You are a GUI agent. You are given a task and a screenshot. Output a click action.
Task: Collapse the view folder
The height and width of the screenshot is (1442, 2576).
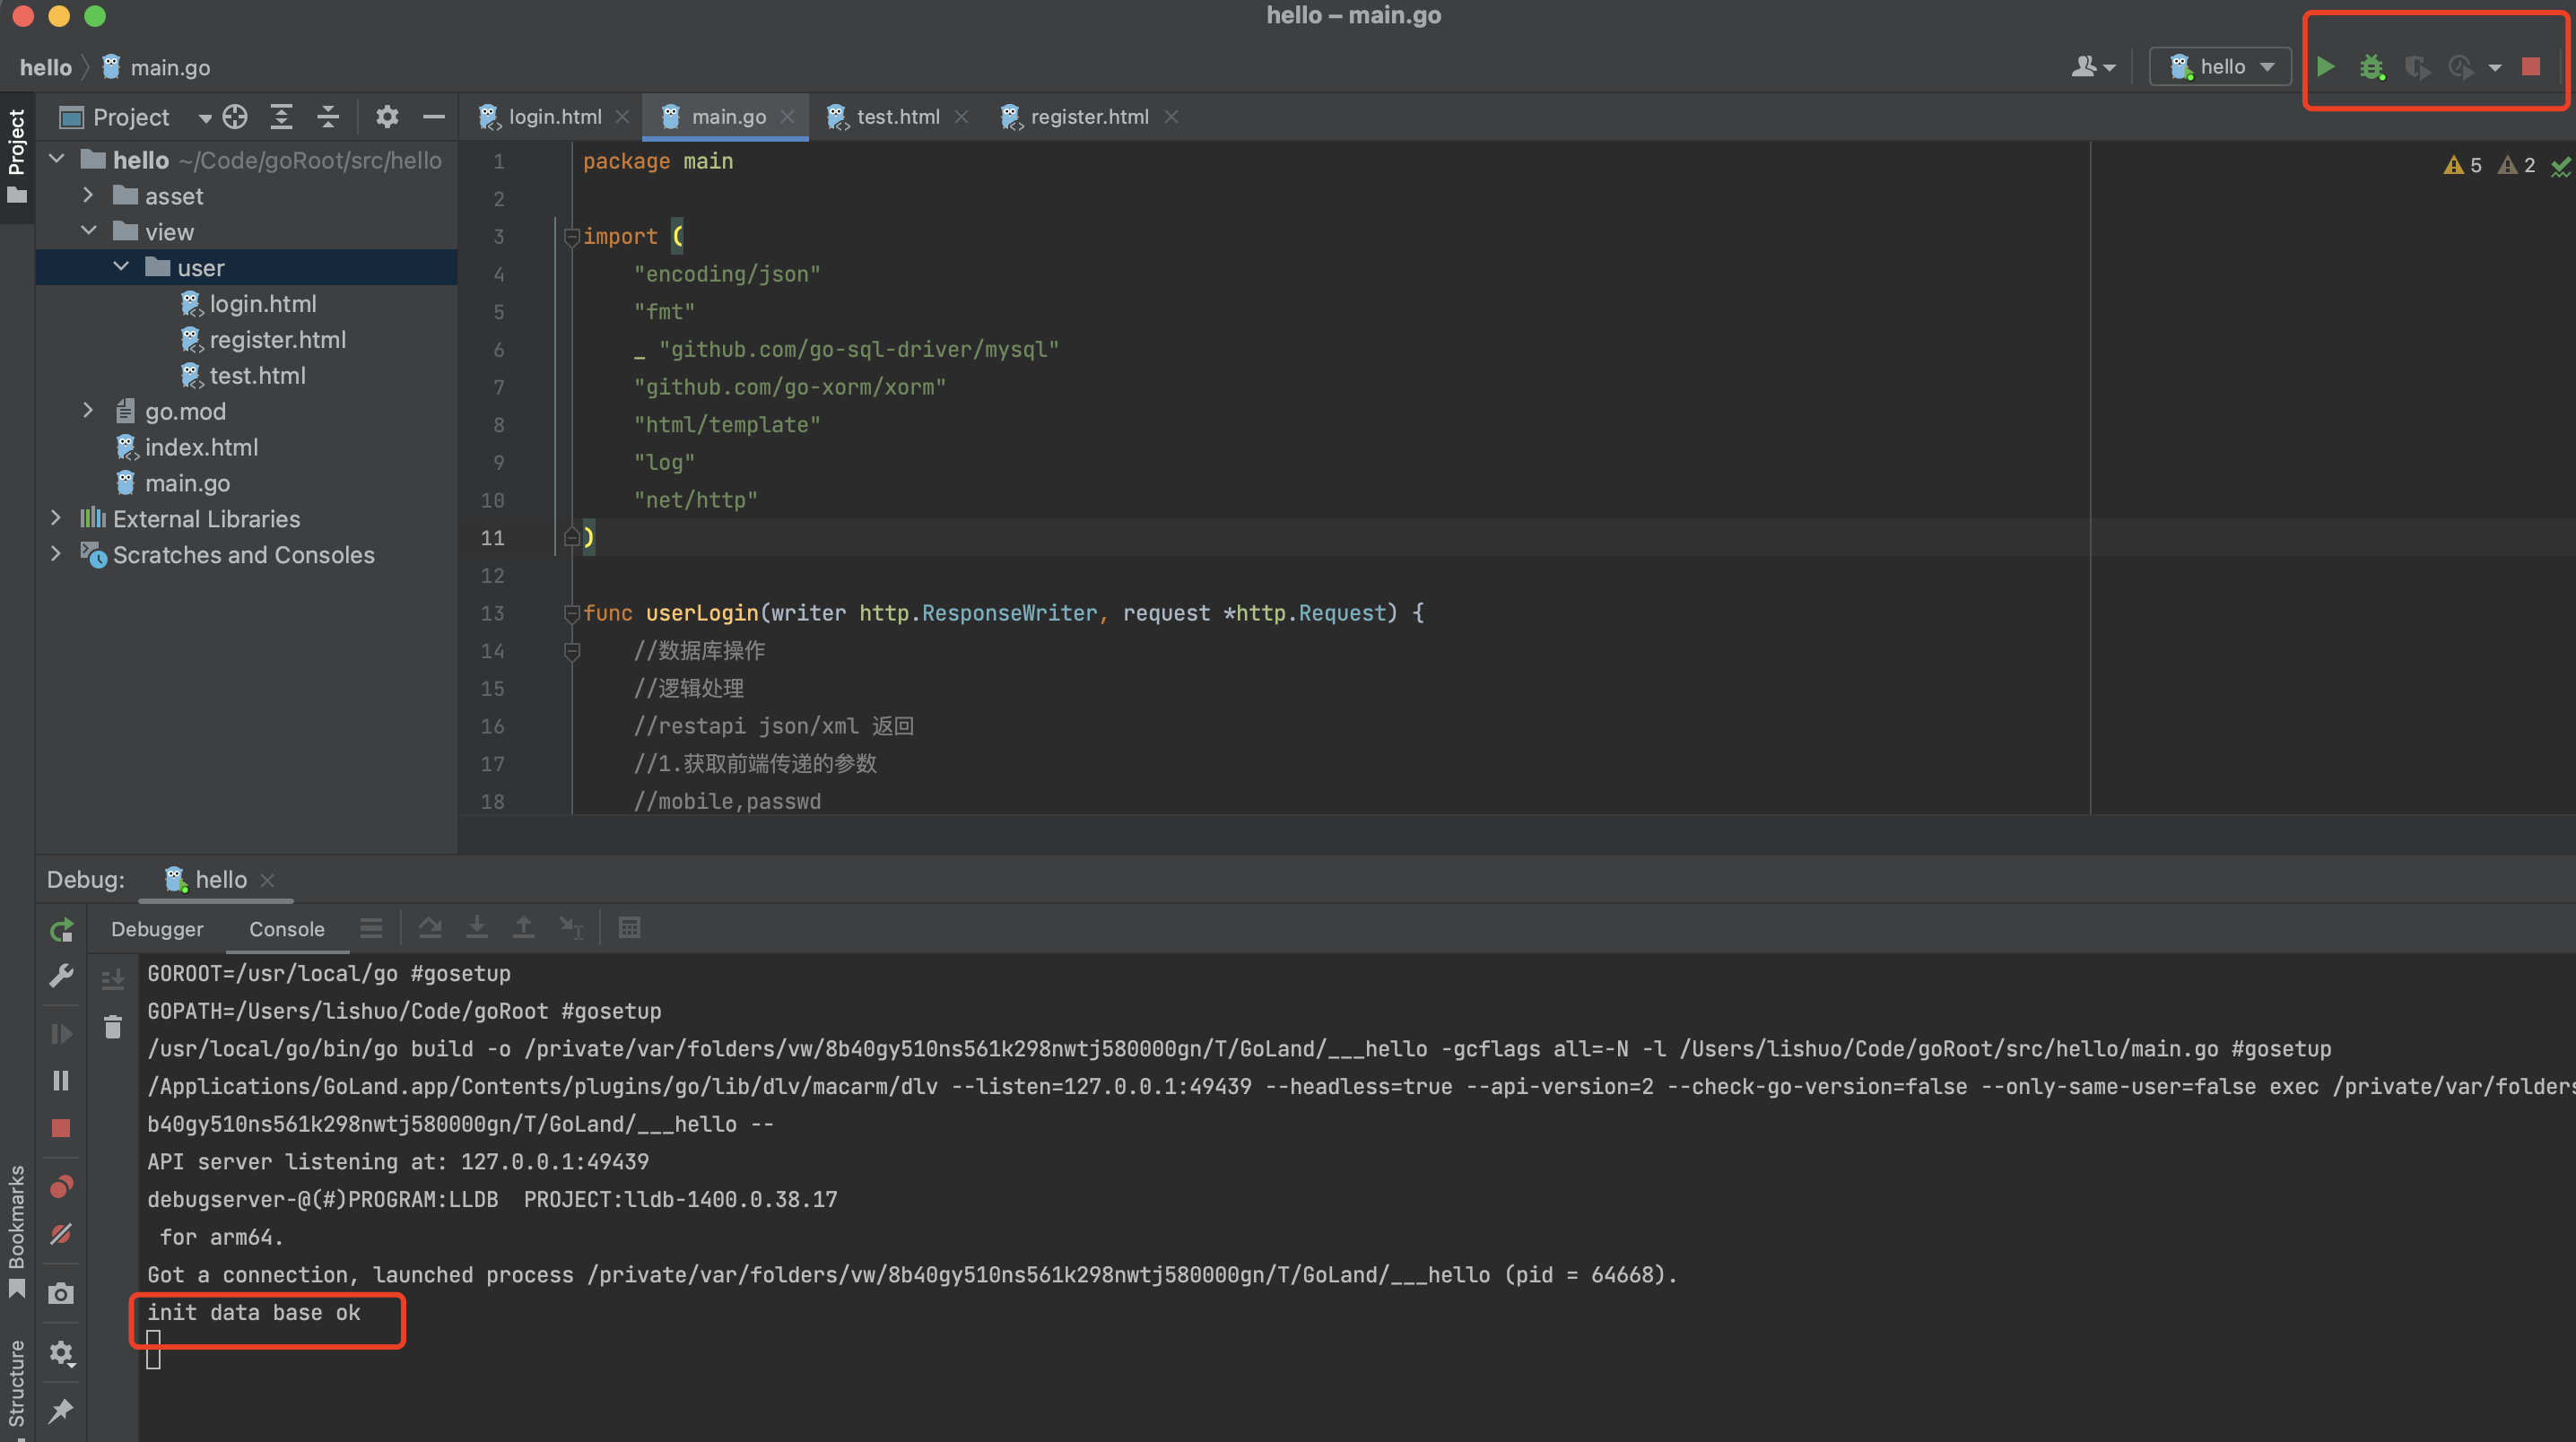coord(88,231)
